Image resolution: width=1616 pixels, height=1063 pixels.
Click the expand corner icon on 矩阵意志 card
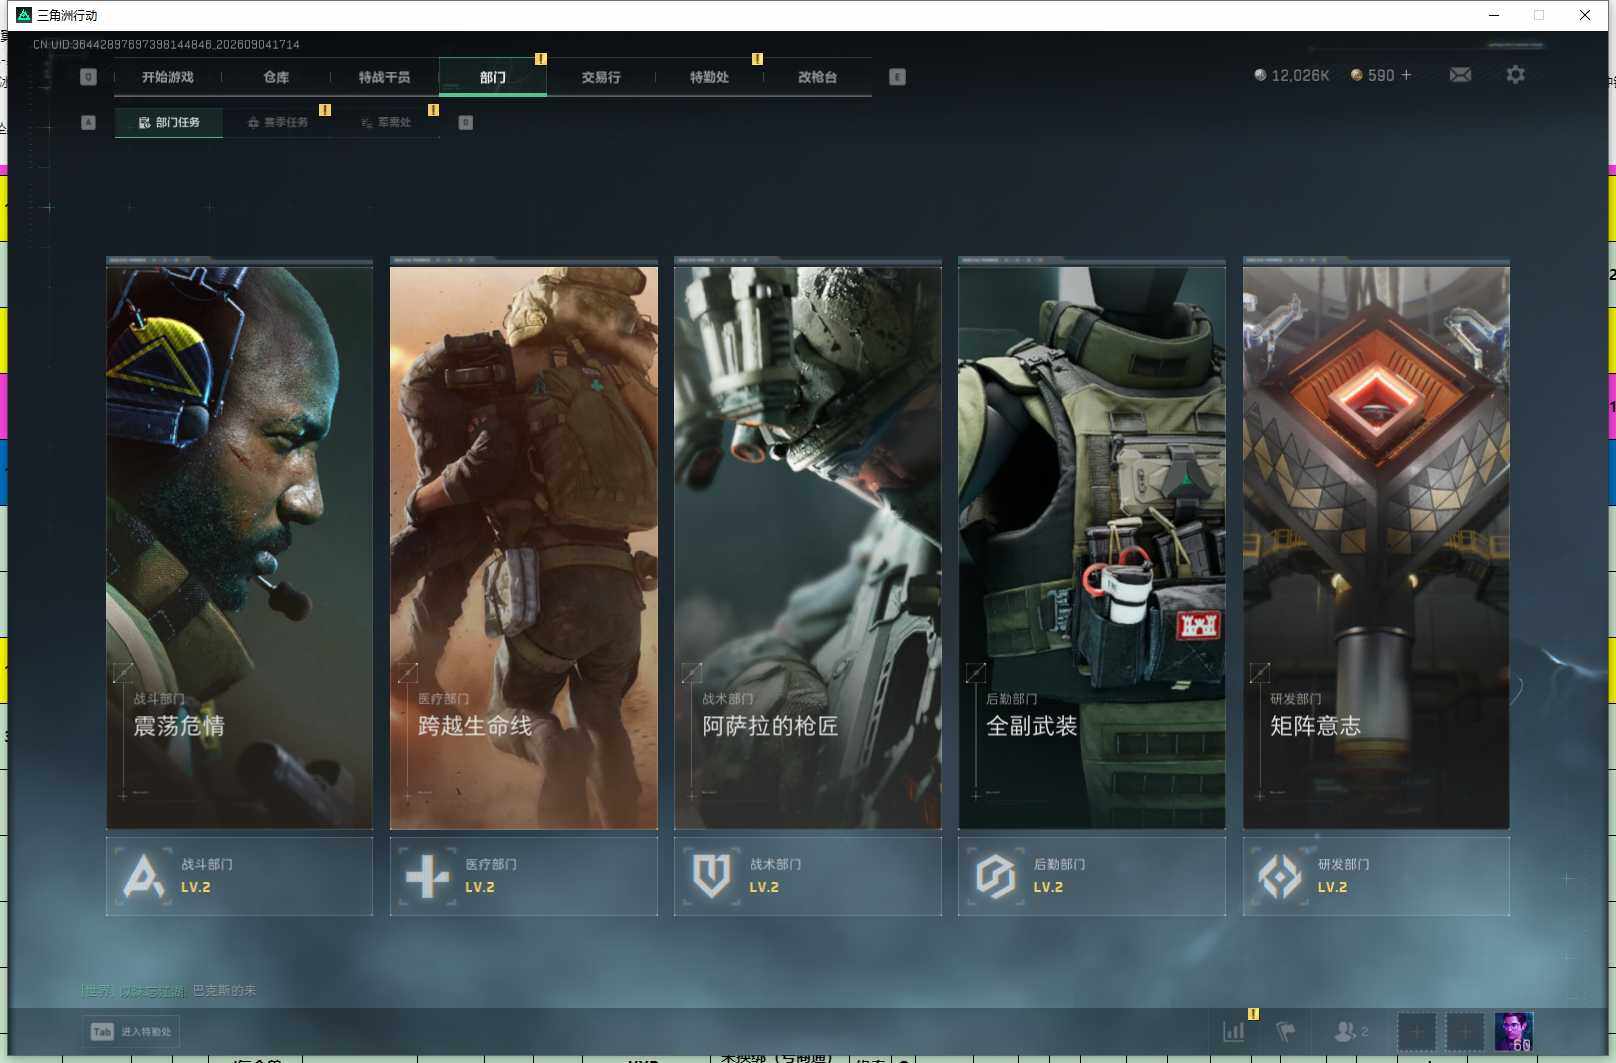[x=1260, y=673]
